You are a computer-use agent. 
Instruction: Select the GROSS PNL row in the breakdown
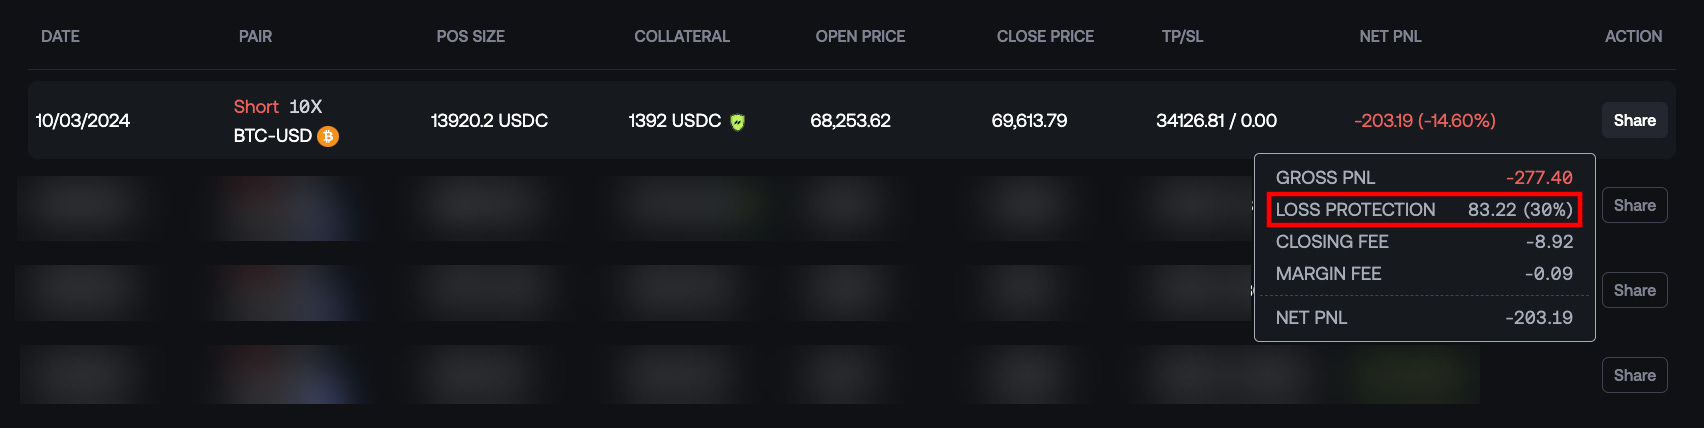click(1424, 178)
